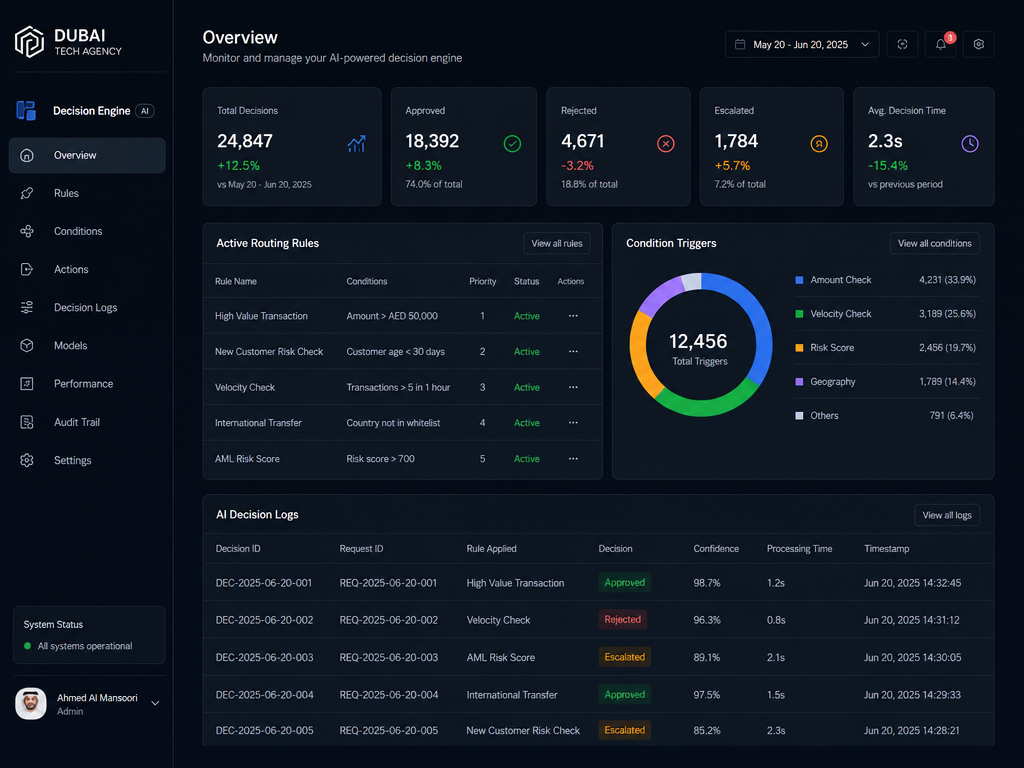Click the Actions icon in sidebar
Screen dimensions: 1024x768
click(x=27, y=269)
